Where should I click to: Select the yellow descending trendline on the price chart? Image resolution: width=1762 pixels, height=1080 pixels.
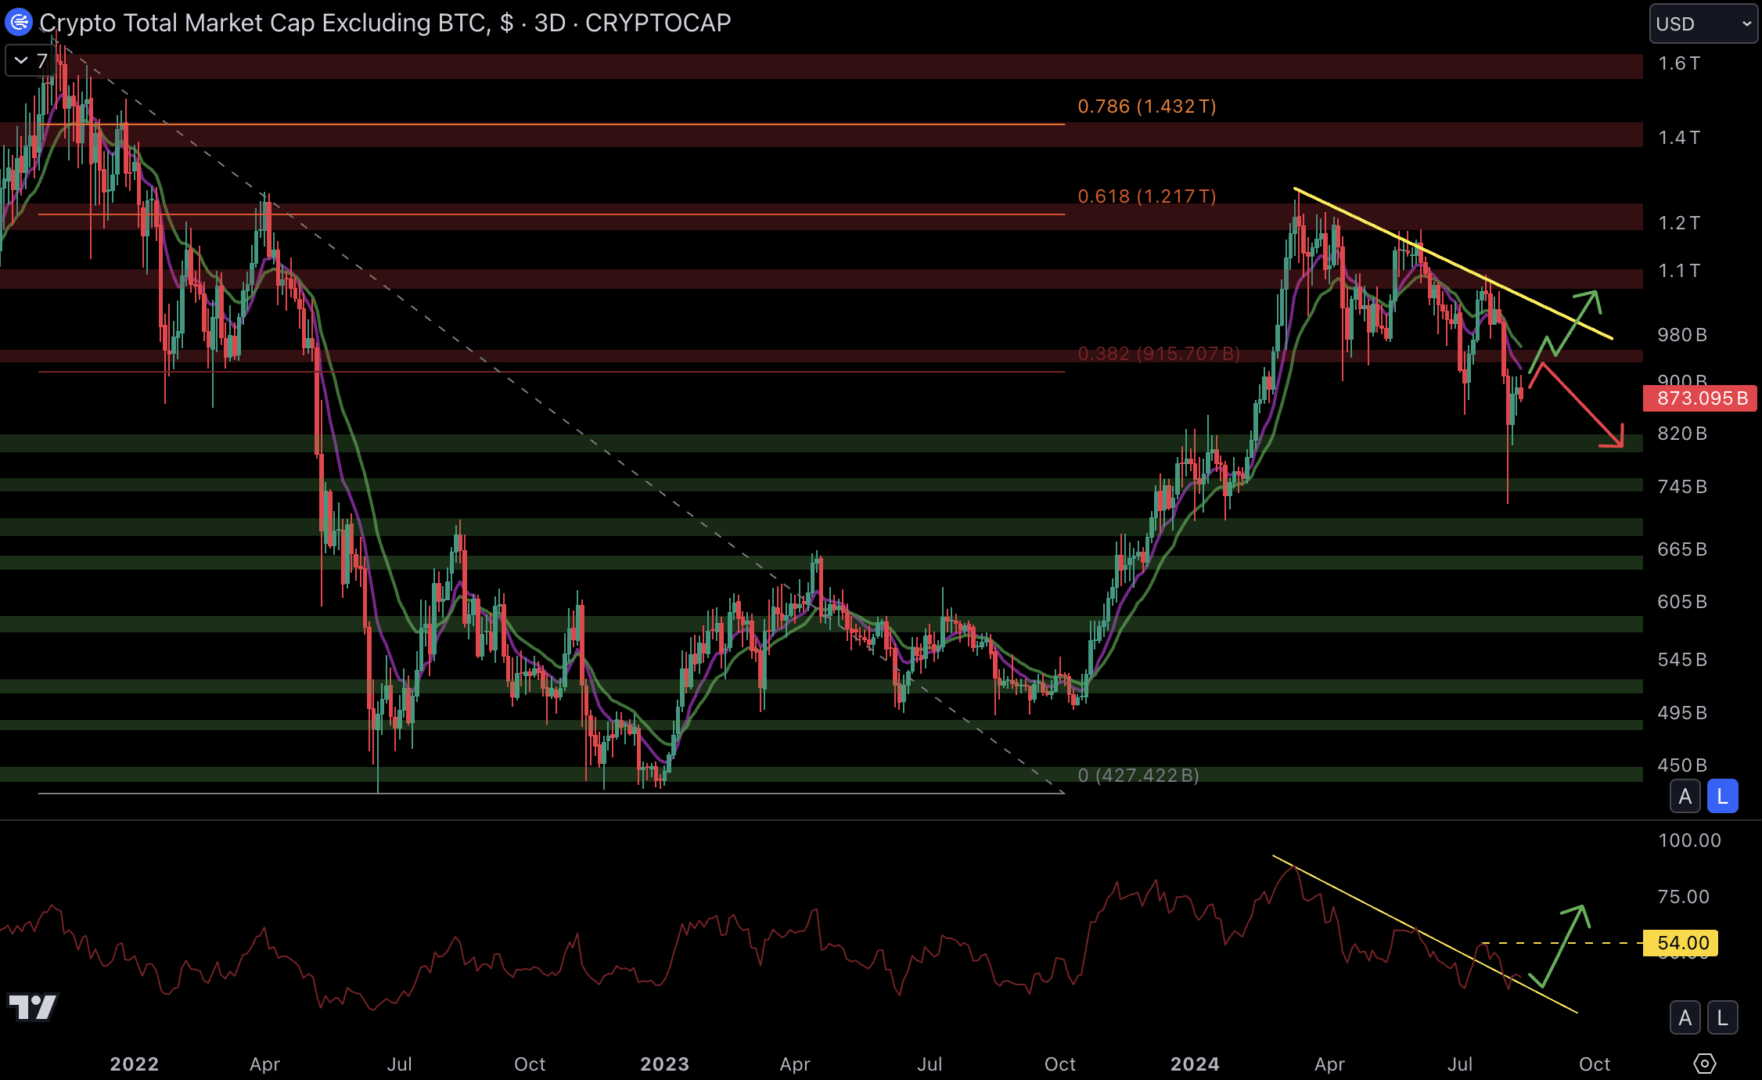click(x=1450, y=263)
